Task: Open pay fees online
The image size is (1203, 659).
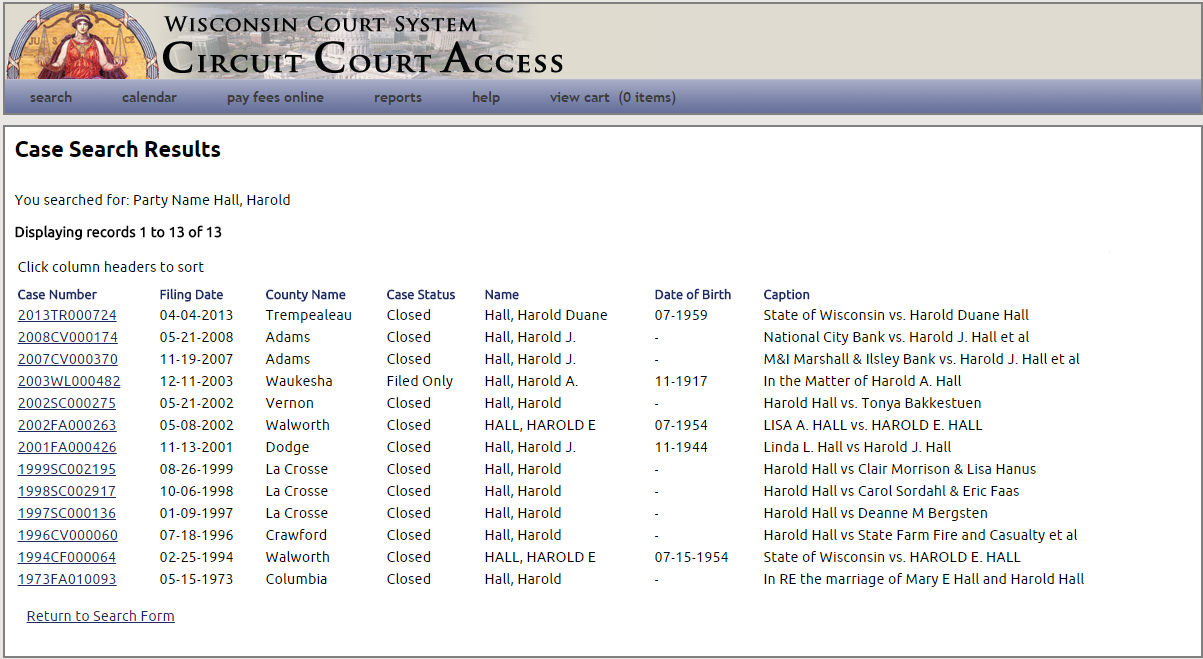Action: tap(275, 97)
